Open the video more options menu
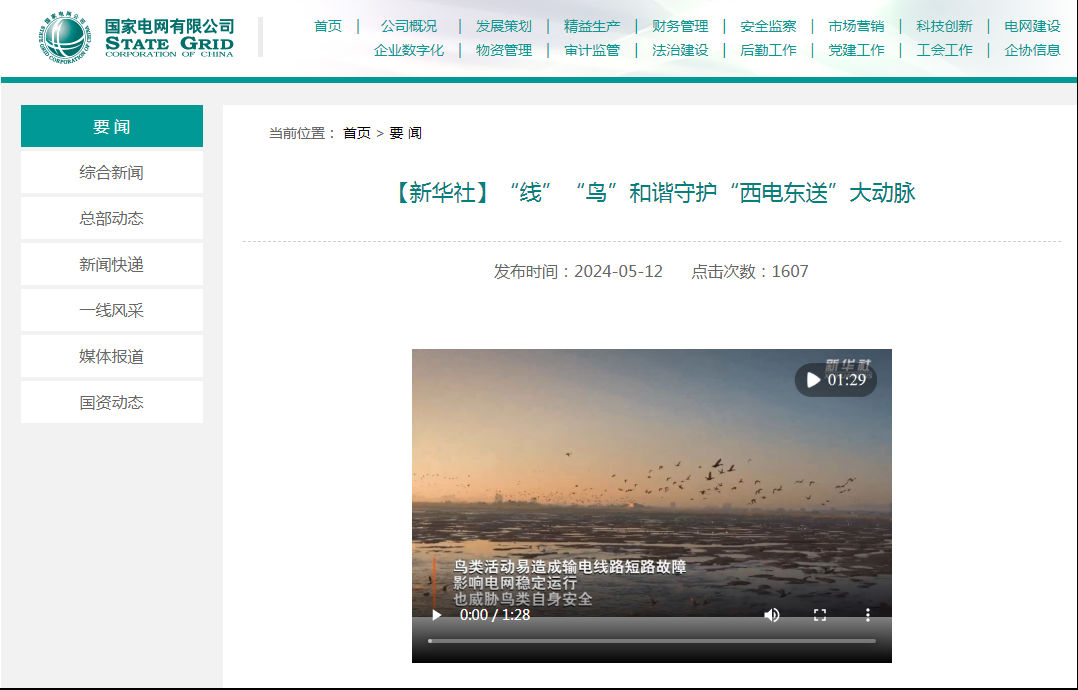The width and height of the screenshot is (1078, 690). (868, 615)
